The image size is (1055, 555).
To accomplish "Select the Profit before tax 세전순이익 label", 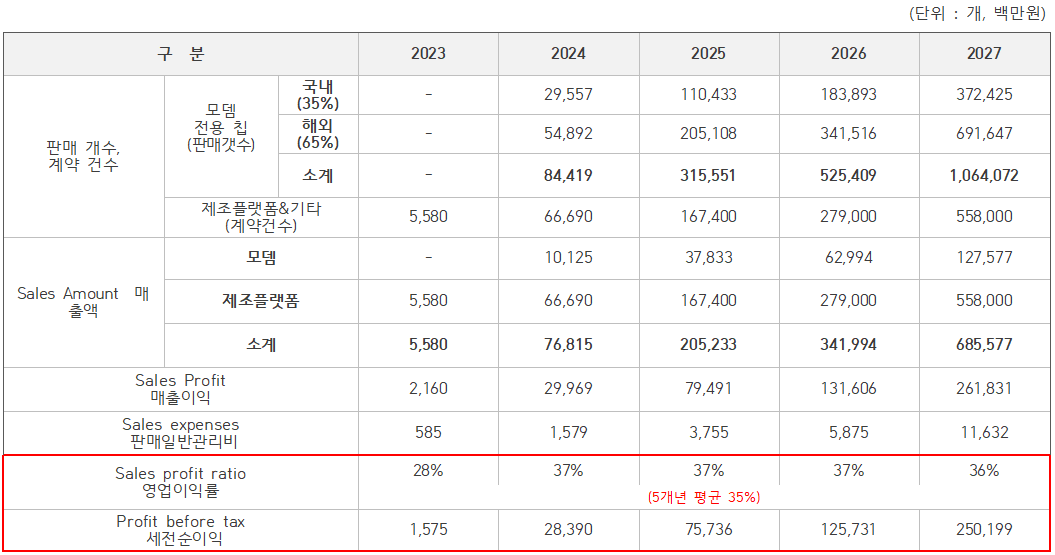I will pos(181,530).
